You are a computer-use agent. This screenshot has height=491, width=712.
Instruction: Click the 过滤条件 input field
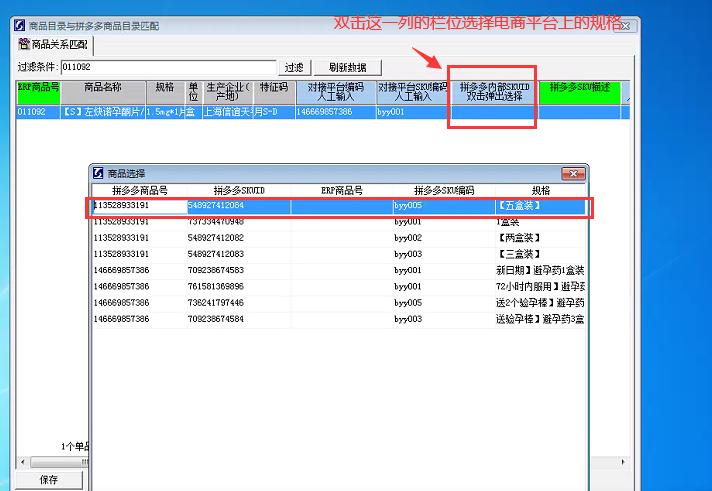point(167,67)
